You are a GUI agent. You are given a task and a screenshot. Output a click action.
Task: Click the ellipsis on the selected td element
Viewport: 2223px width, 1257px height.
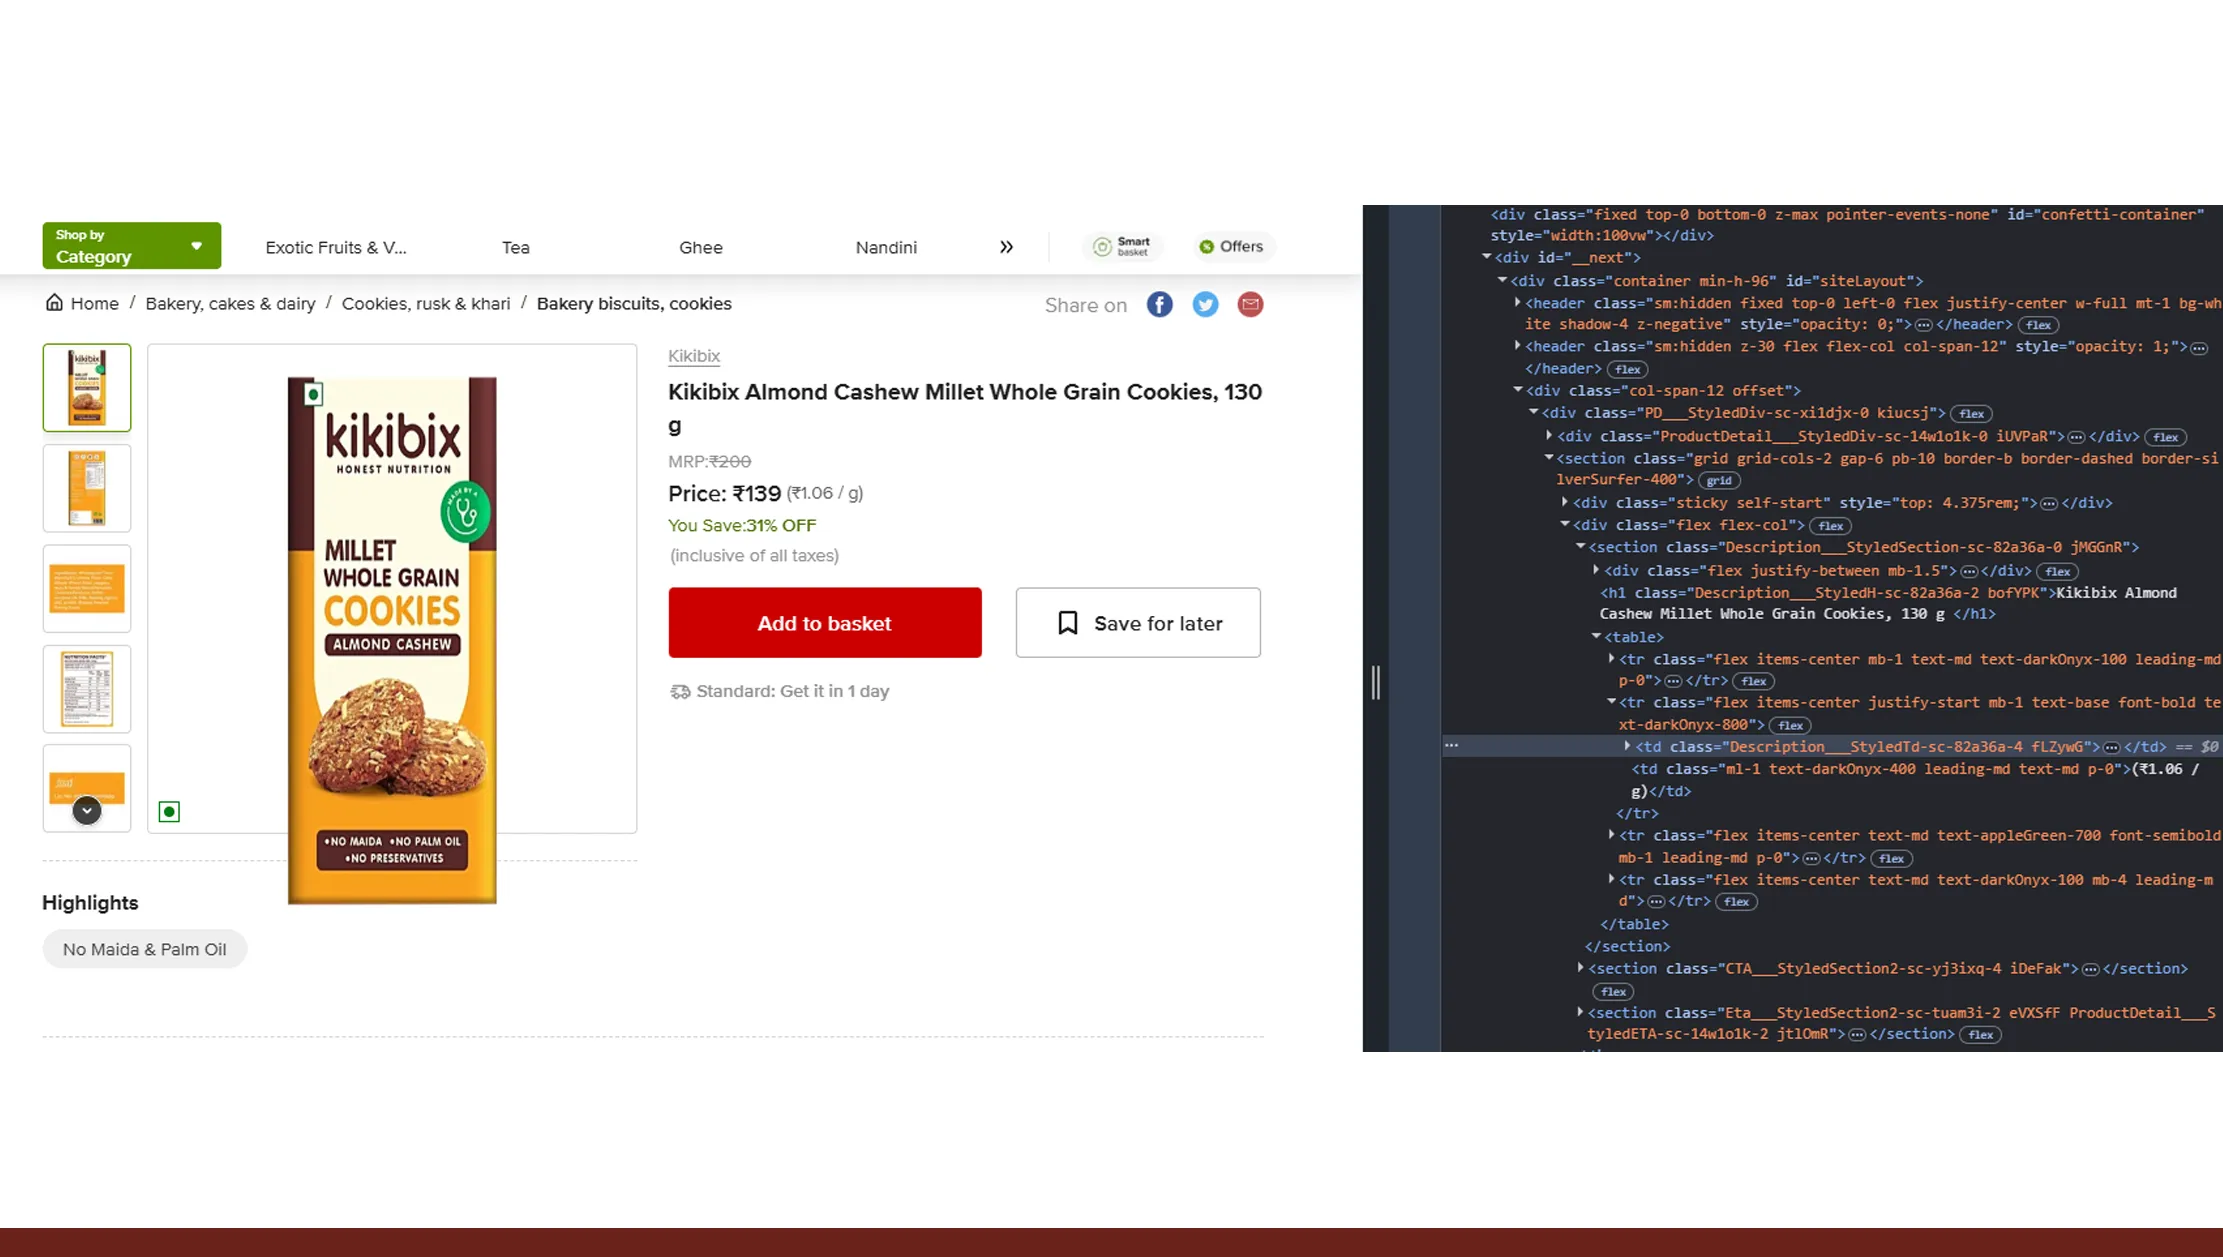pos(2110,747)
